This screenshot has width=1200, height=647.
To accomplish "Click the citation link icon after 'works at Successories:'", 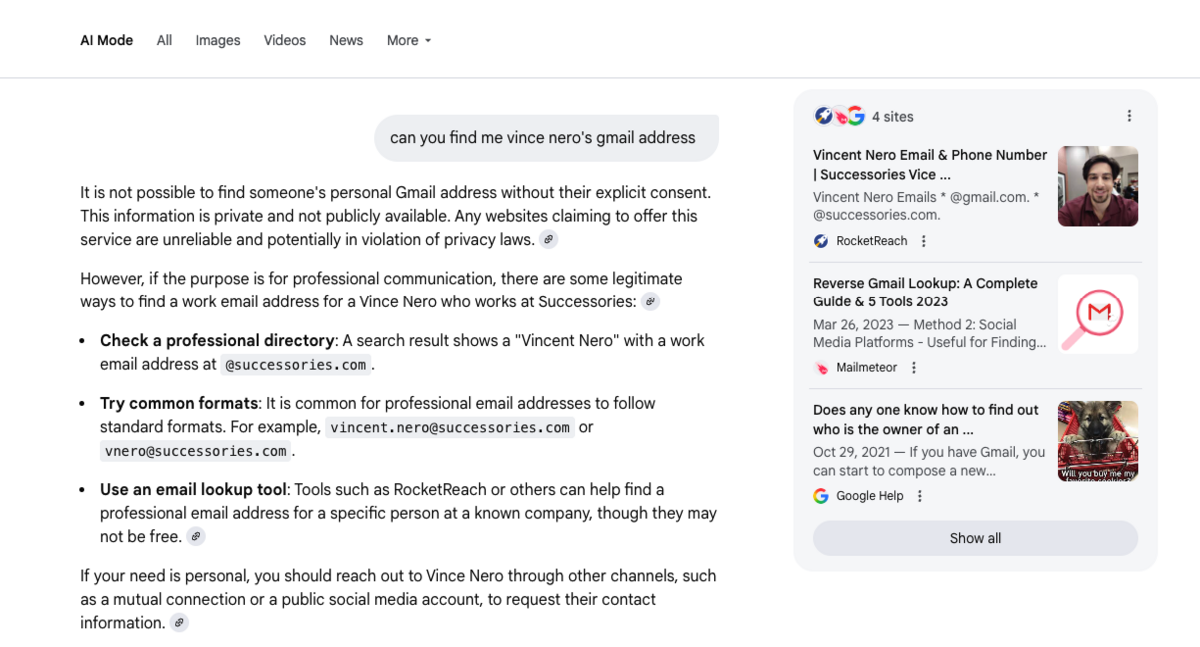I will (650, 302).
